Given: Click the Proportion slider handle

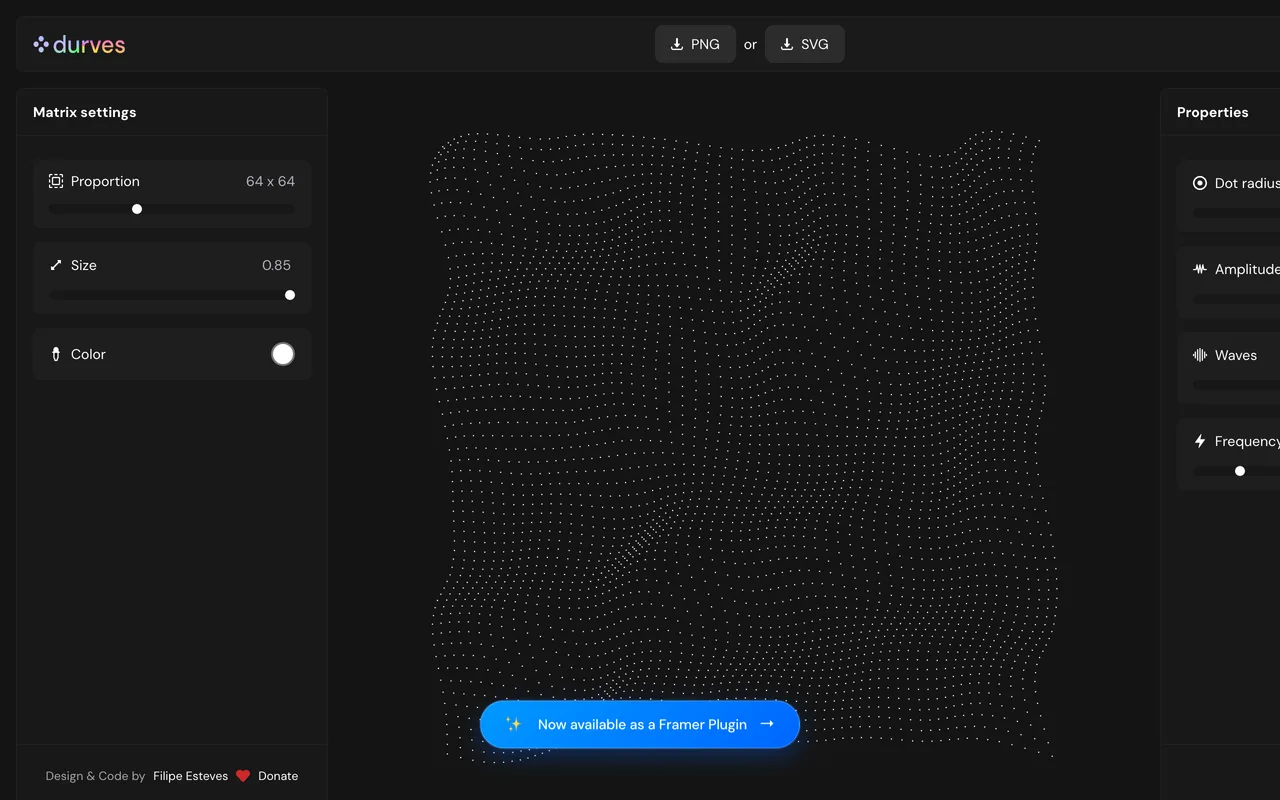Looking at the screenshot, I should pos(137,209).
